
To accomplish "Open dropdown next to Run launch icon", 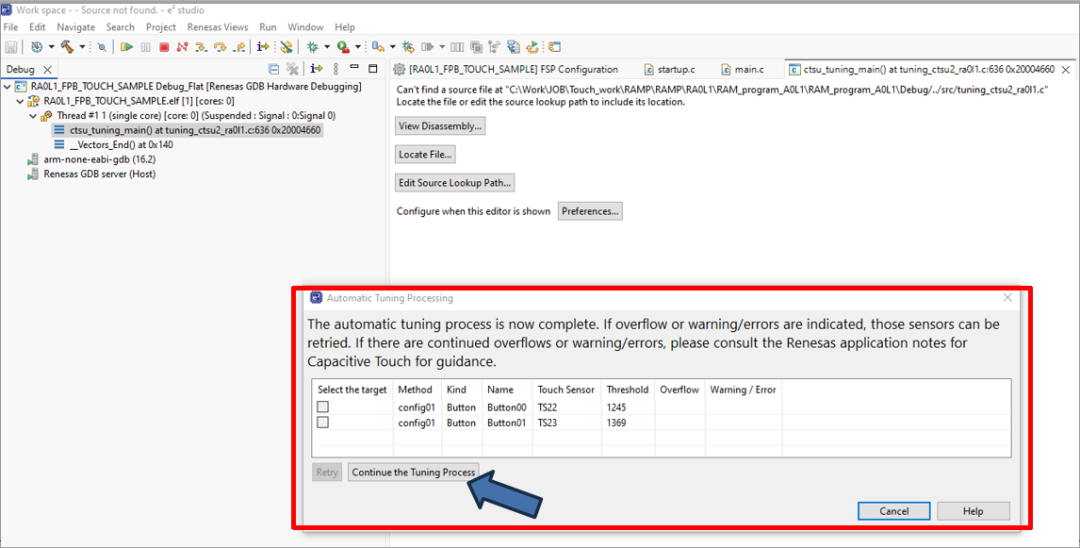I will (357, 47).
